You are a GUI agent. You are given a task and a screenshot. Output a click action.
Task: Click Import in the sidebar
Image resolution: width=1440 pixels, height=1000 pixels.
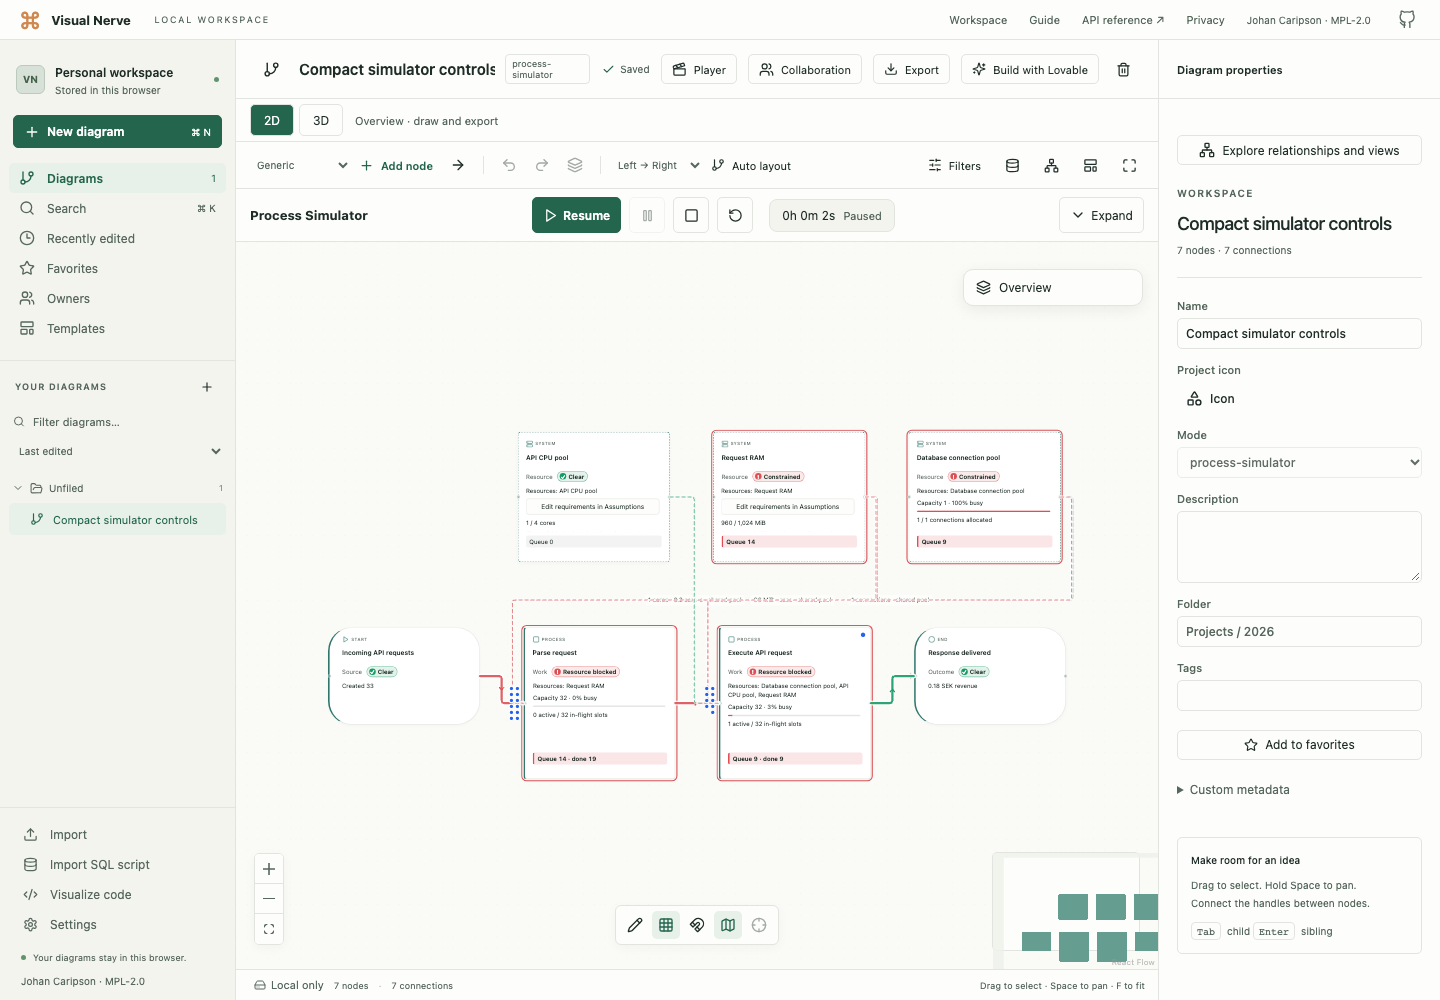[x=118, y=835]
